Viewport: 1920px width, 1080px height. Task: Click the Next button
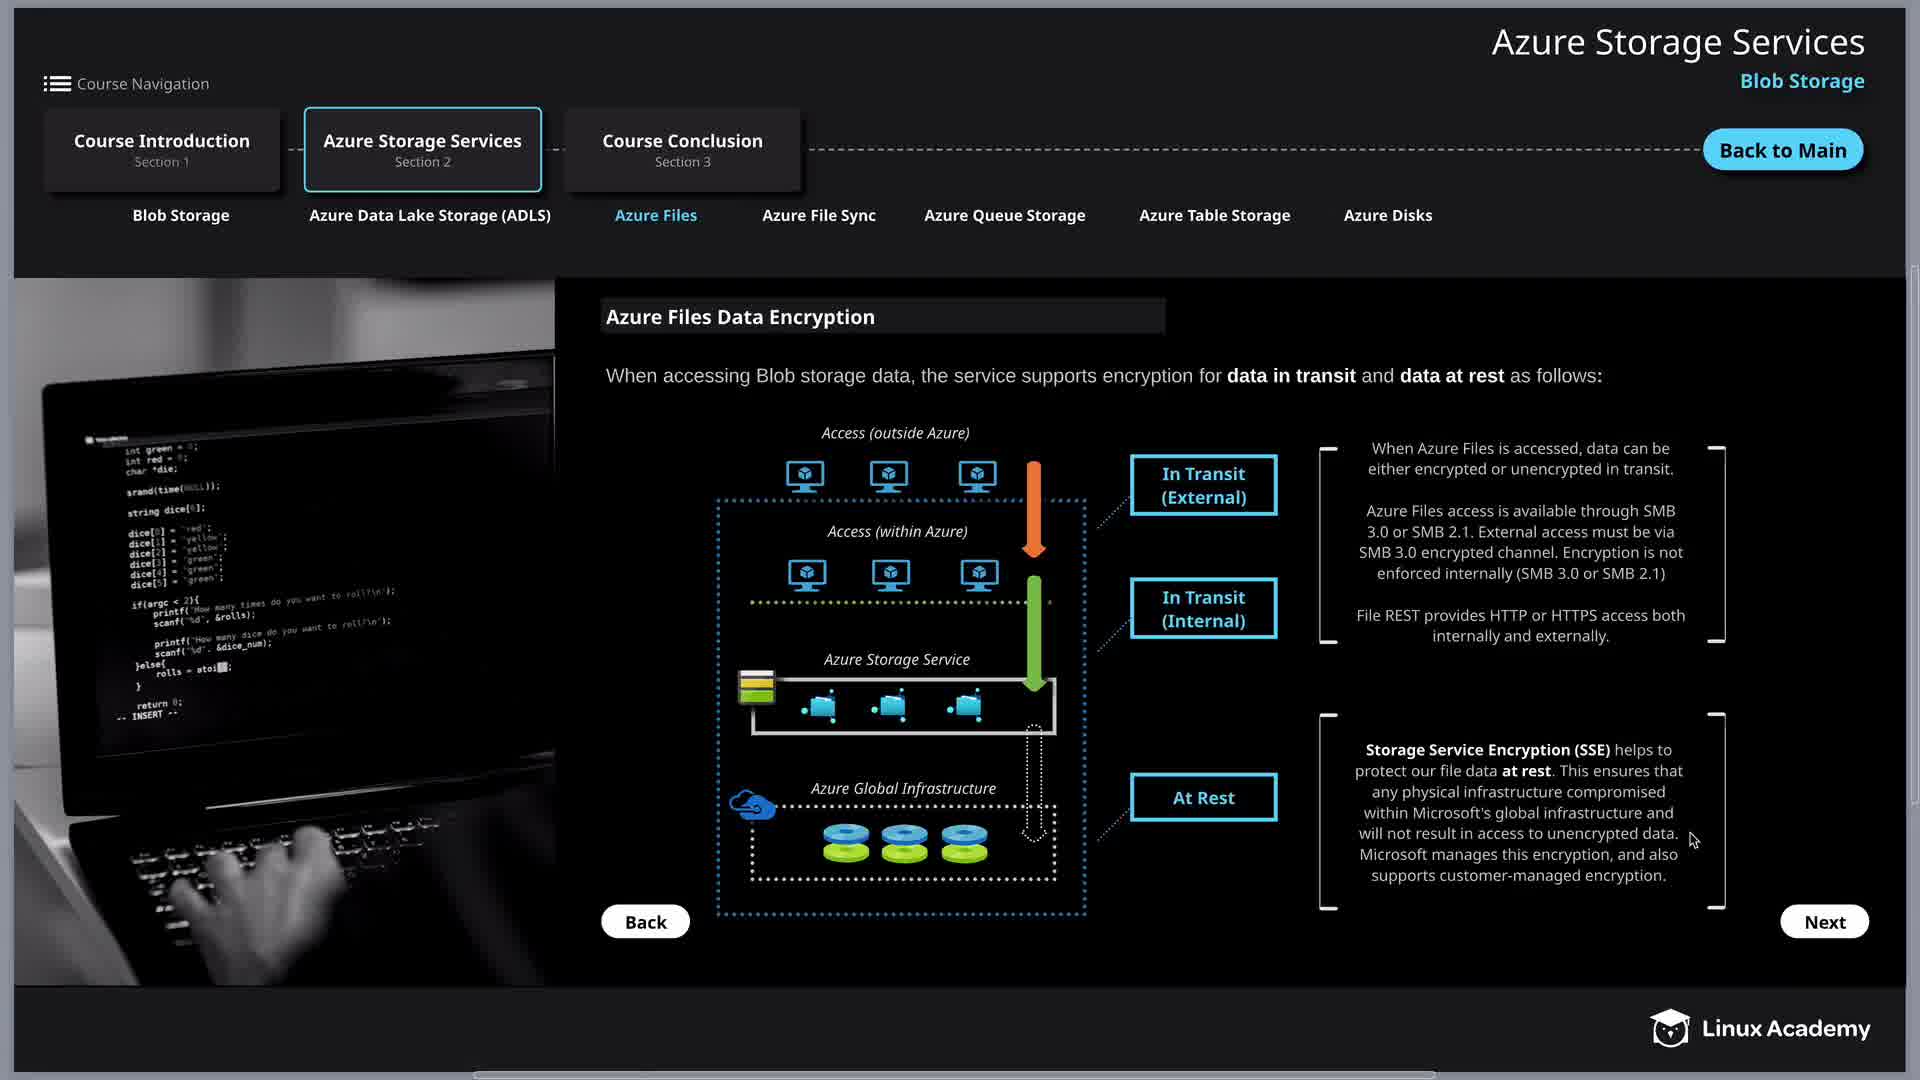pyautogui.click(x=1824, y=922)
